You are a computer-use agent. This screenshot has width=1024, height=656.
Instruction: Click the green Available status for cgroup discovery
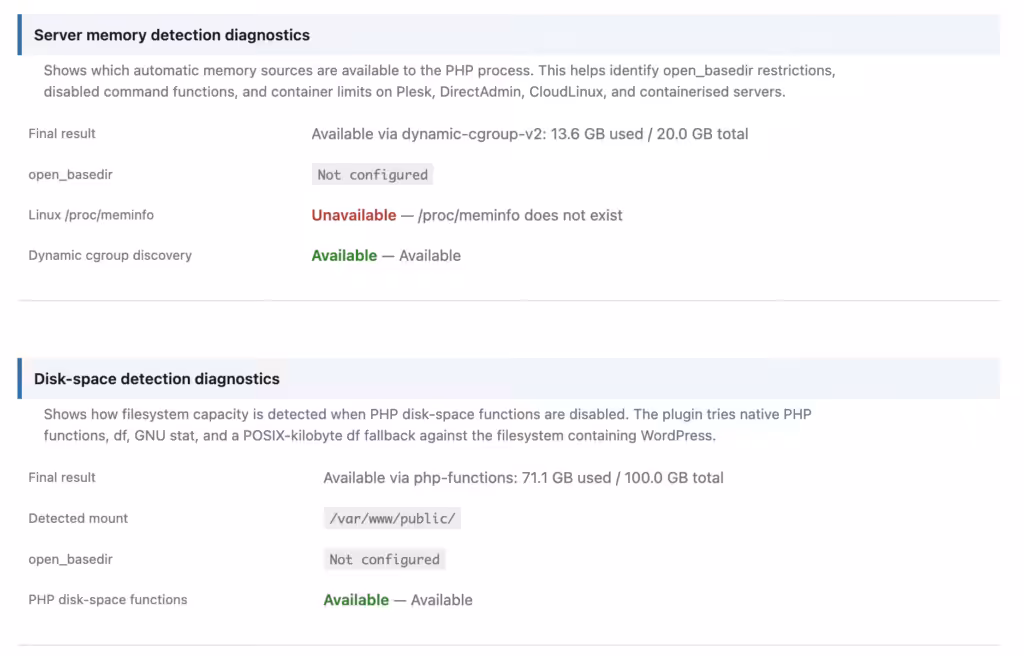pos(344,255)
